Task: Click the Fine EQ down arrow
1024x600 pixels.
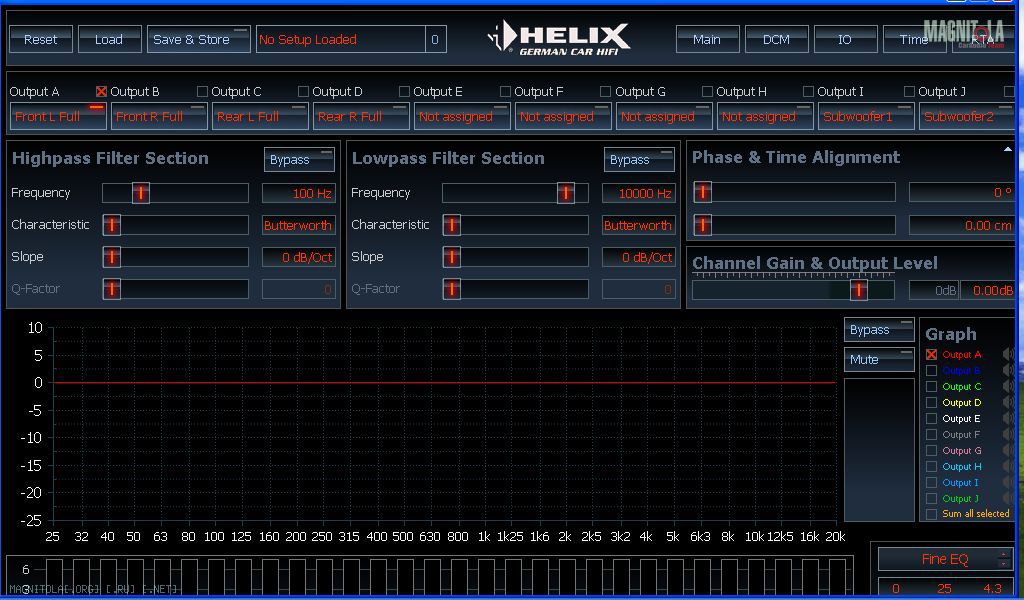Action: pyautogui.click(x=1003, y=563)
